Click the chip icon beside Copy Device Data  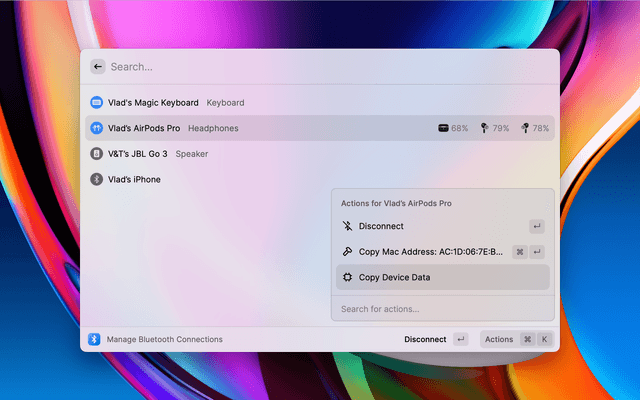[x=347, y=277]
